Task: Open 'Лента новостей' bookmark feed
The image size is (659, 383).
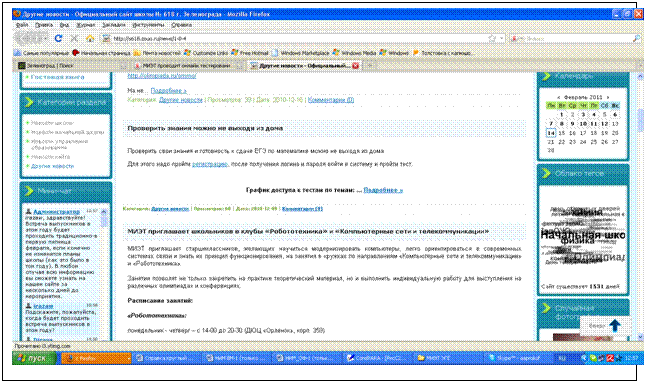Action: [x=157, y=53]
